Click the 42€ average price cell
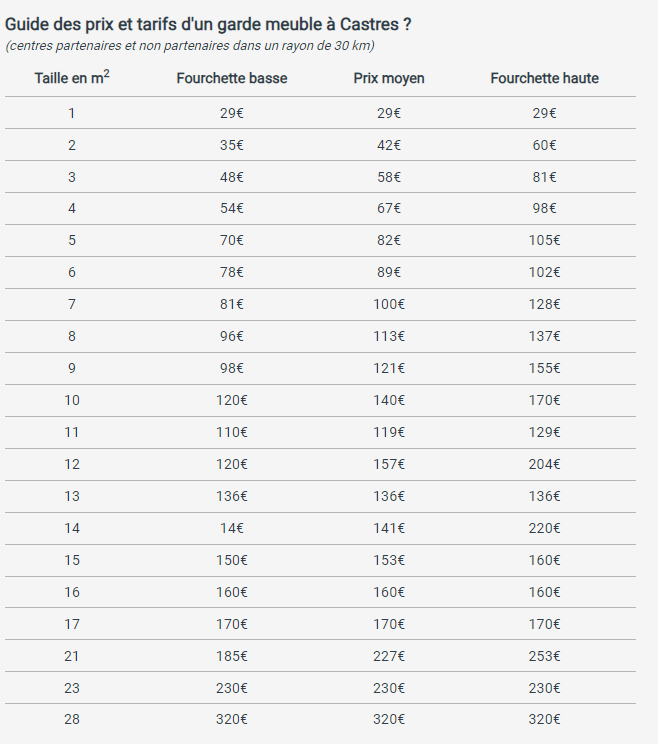The height and width of the screenshot is (744, 658). (x=389, y=145)
